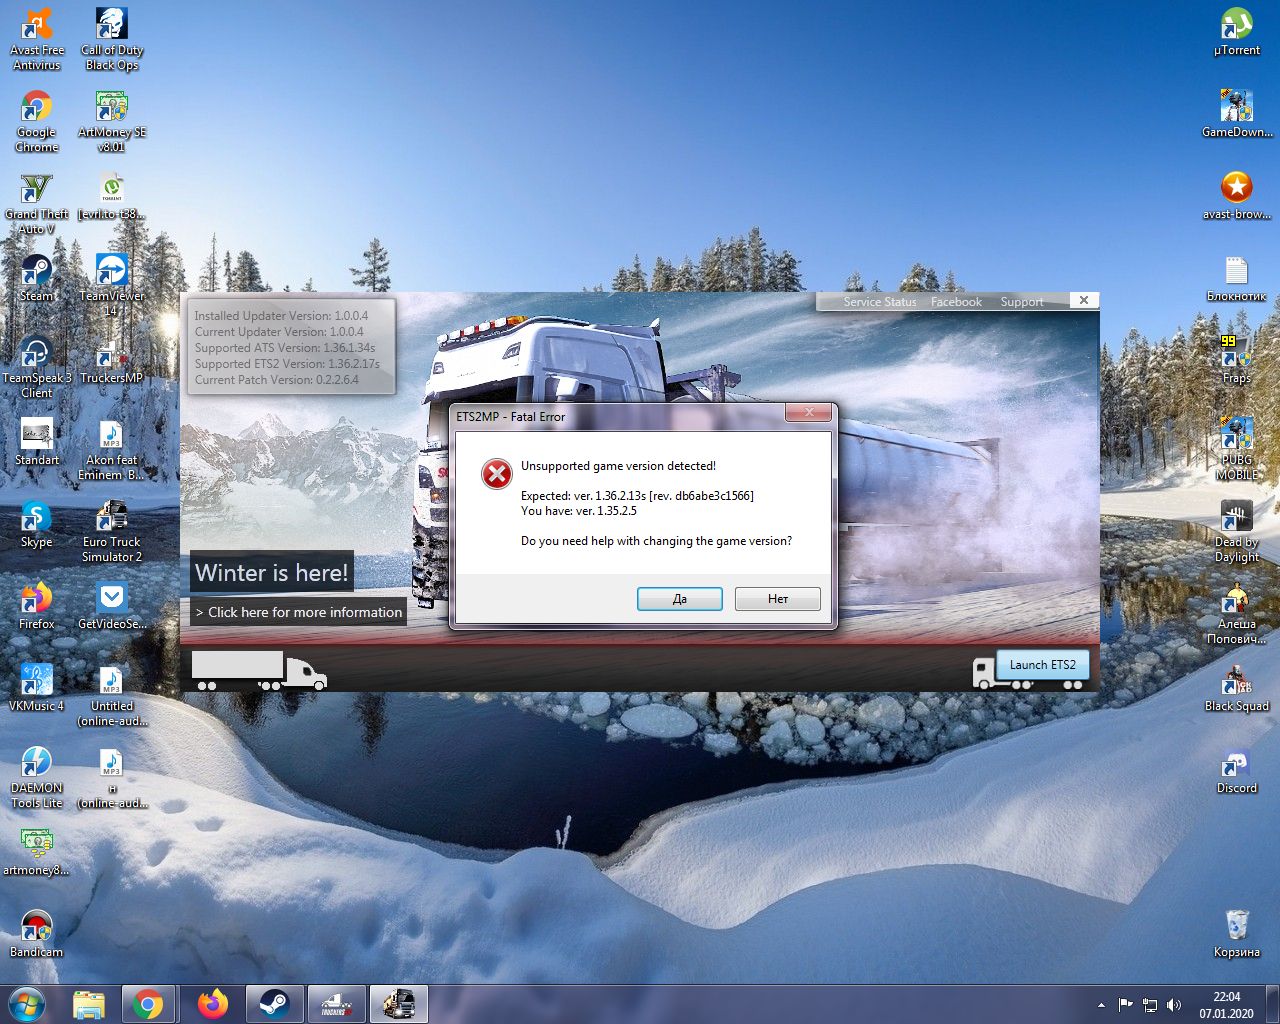Select the TeamSpeak 3 Client icon
This screenshot has width=1280, height=1024.
(37, 368)
